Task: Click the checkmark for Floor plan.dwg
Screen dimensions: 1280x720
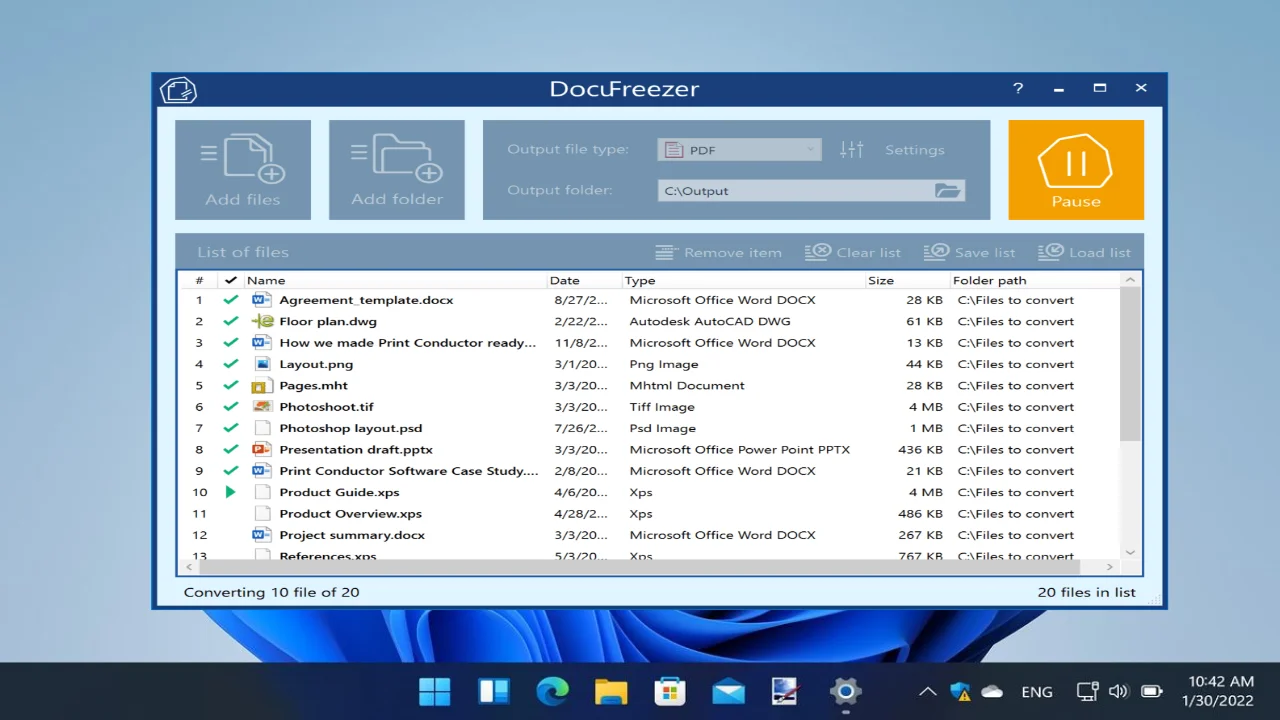Action: (231, 321)
